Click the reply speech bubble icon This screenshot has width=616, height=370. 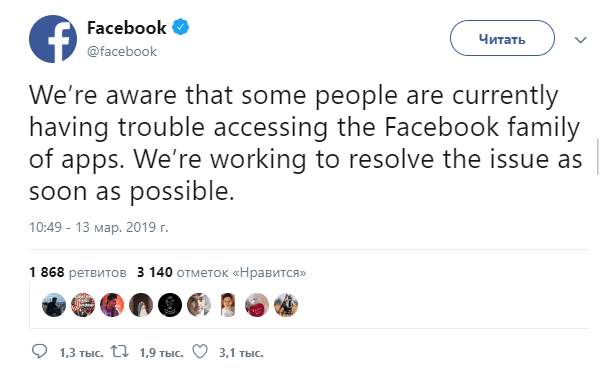(x=39, y=352)
